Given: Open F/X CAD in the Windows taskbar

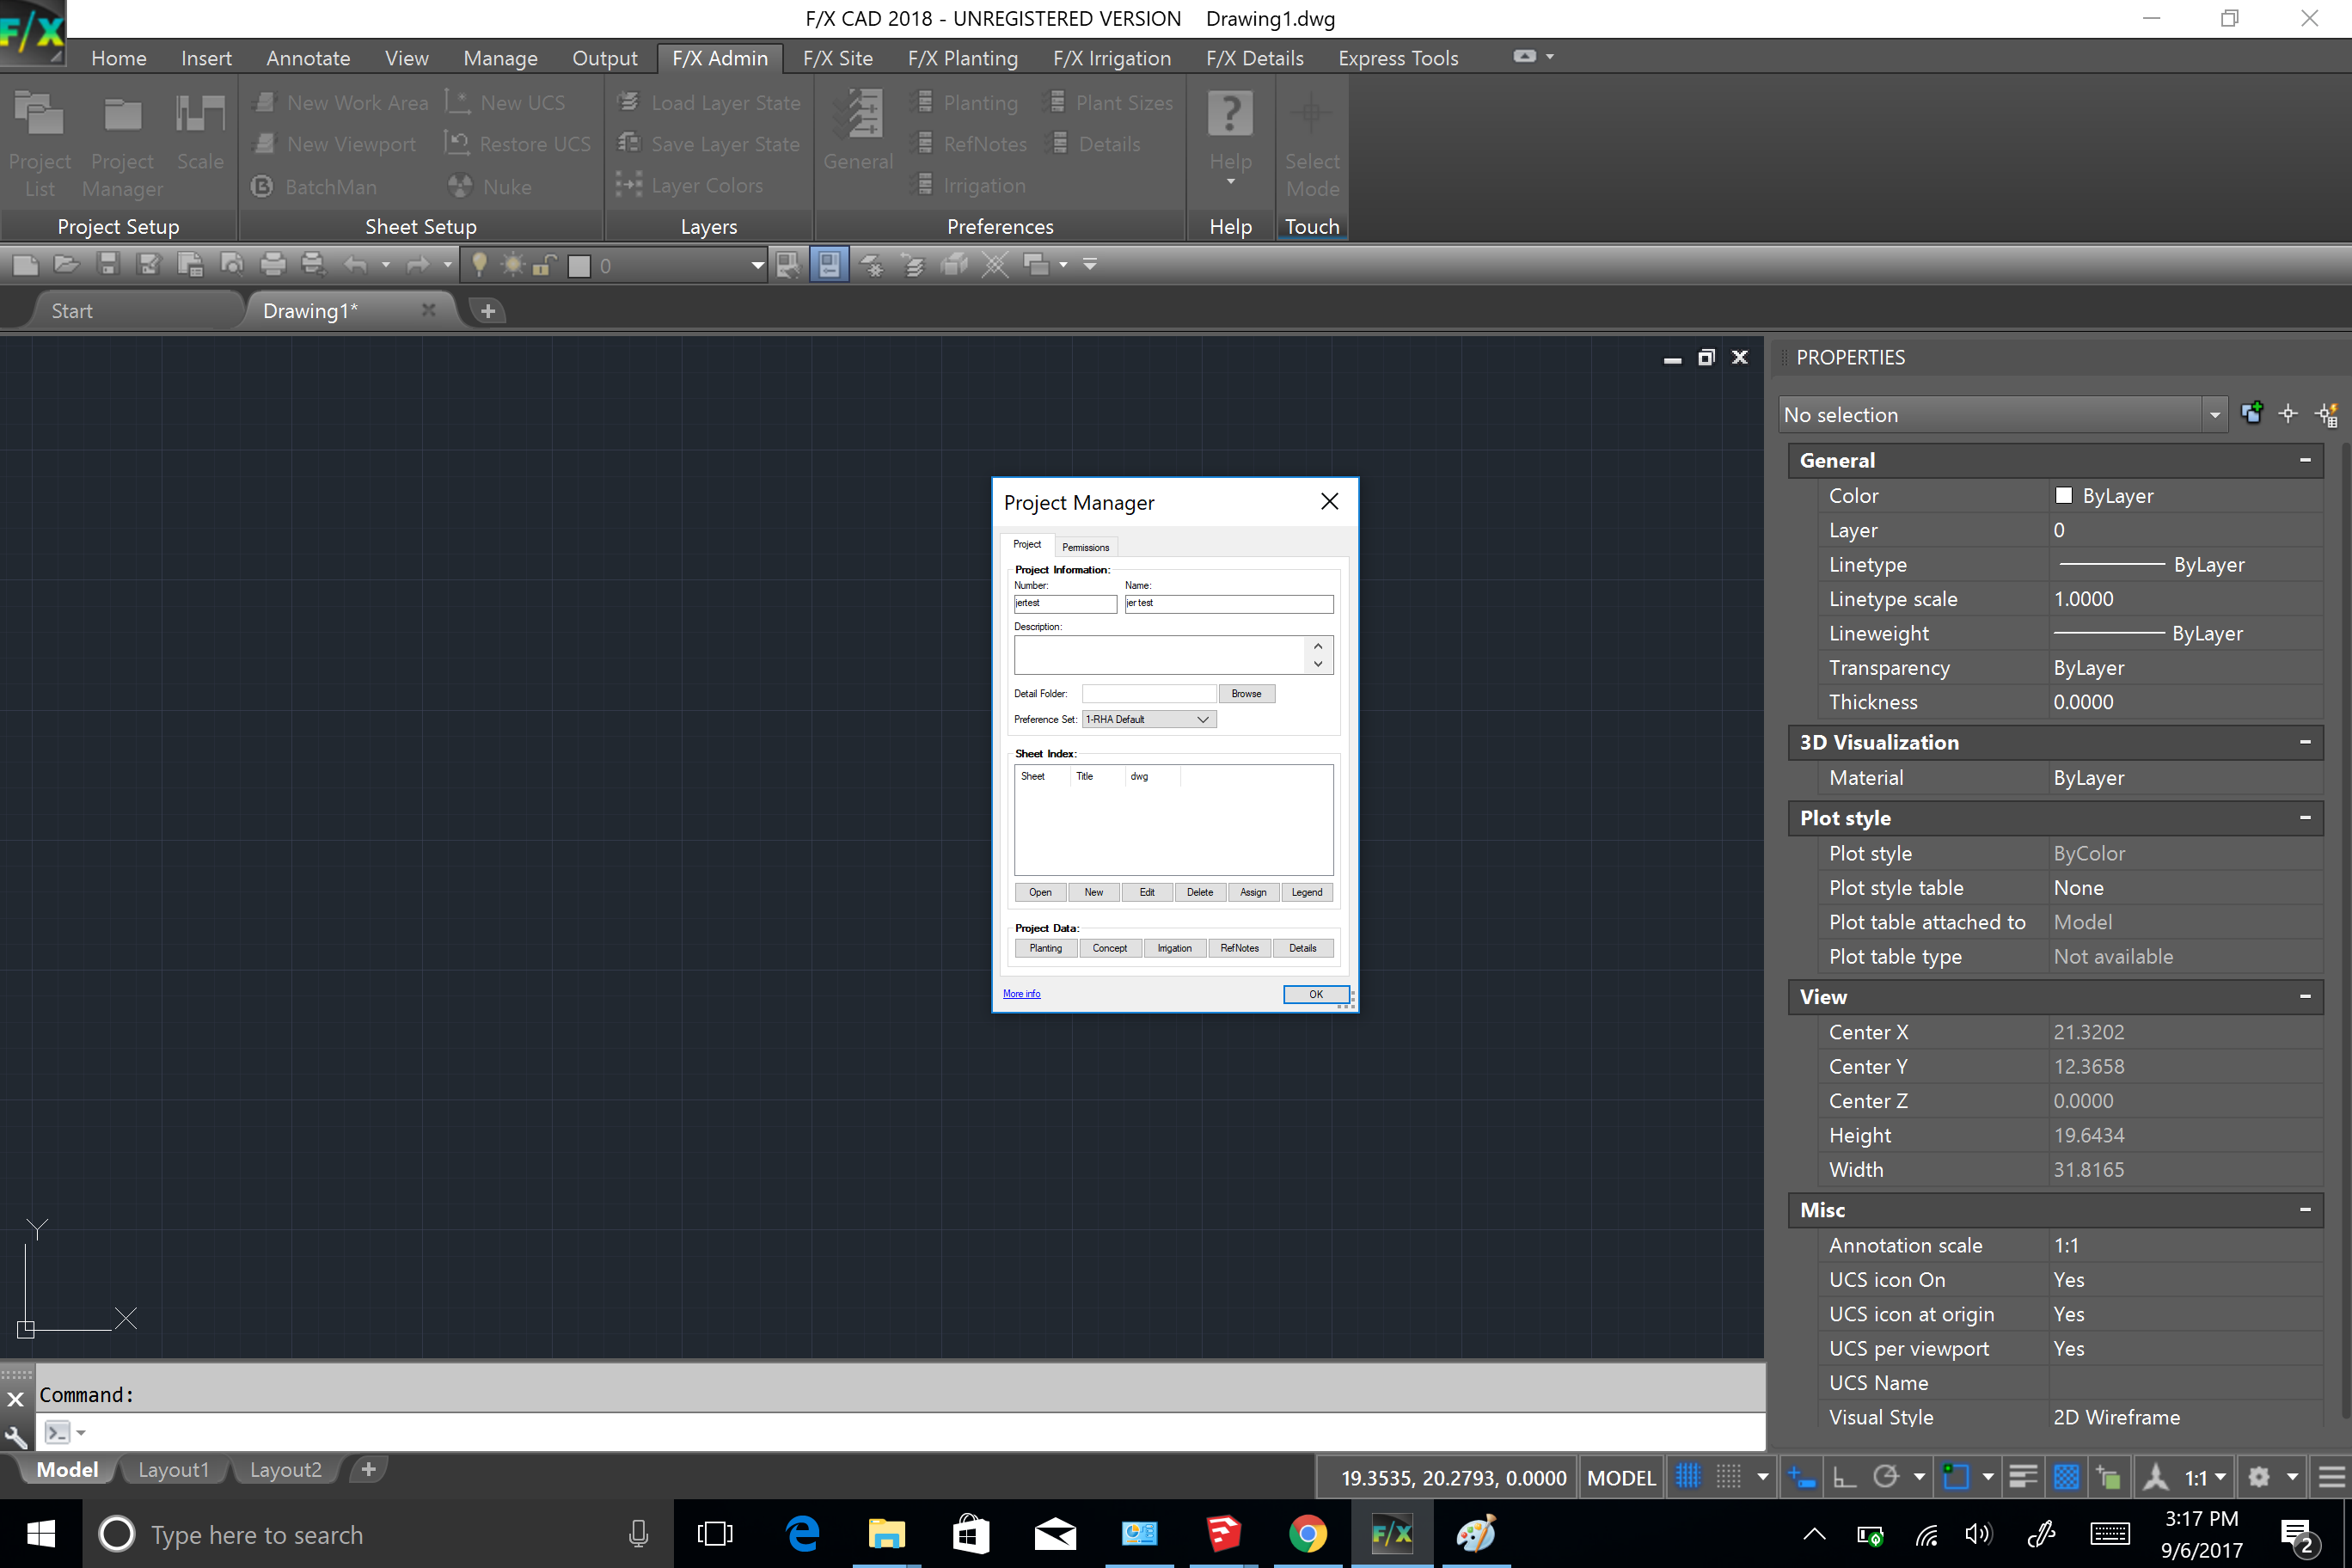Looking at the screenshot, I should [x=1391, y=1533].
